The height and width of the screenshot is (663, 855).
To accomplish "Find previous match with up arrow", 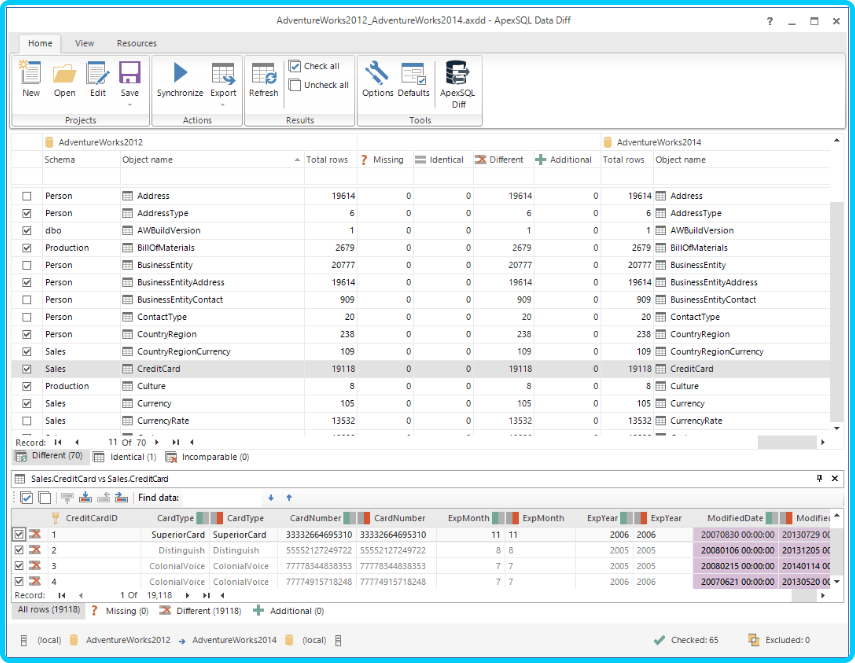I will coord(289,497).
